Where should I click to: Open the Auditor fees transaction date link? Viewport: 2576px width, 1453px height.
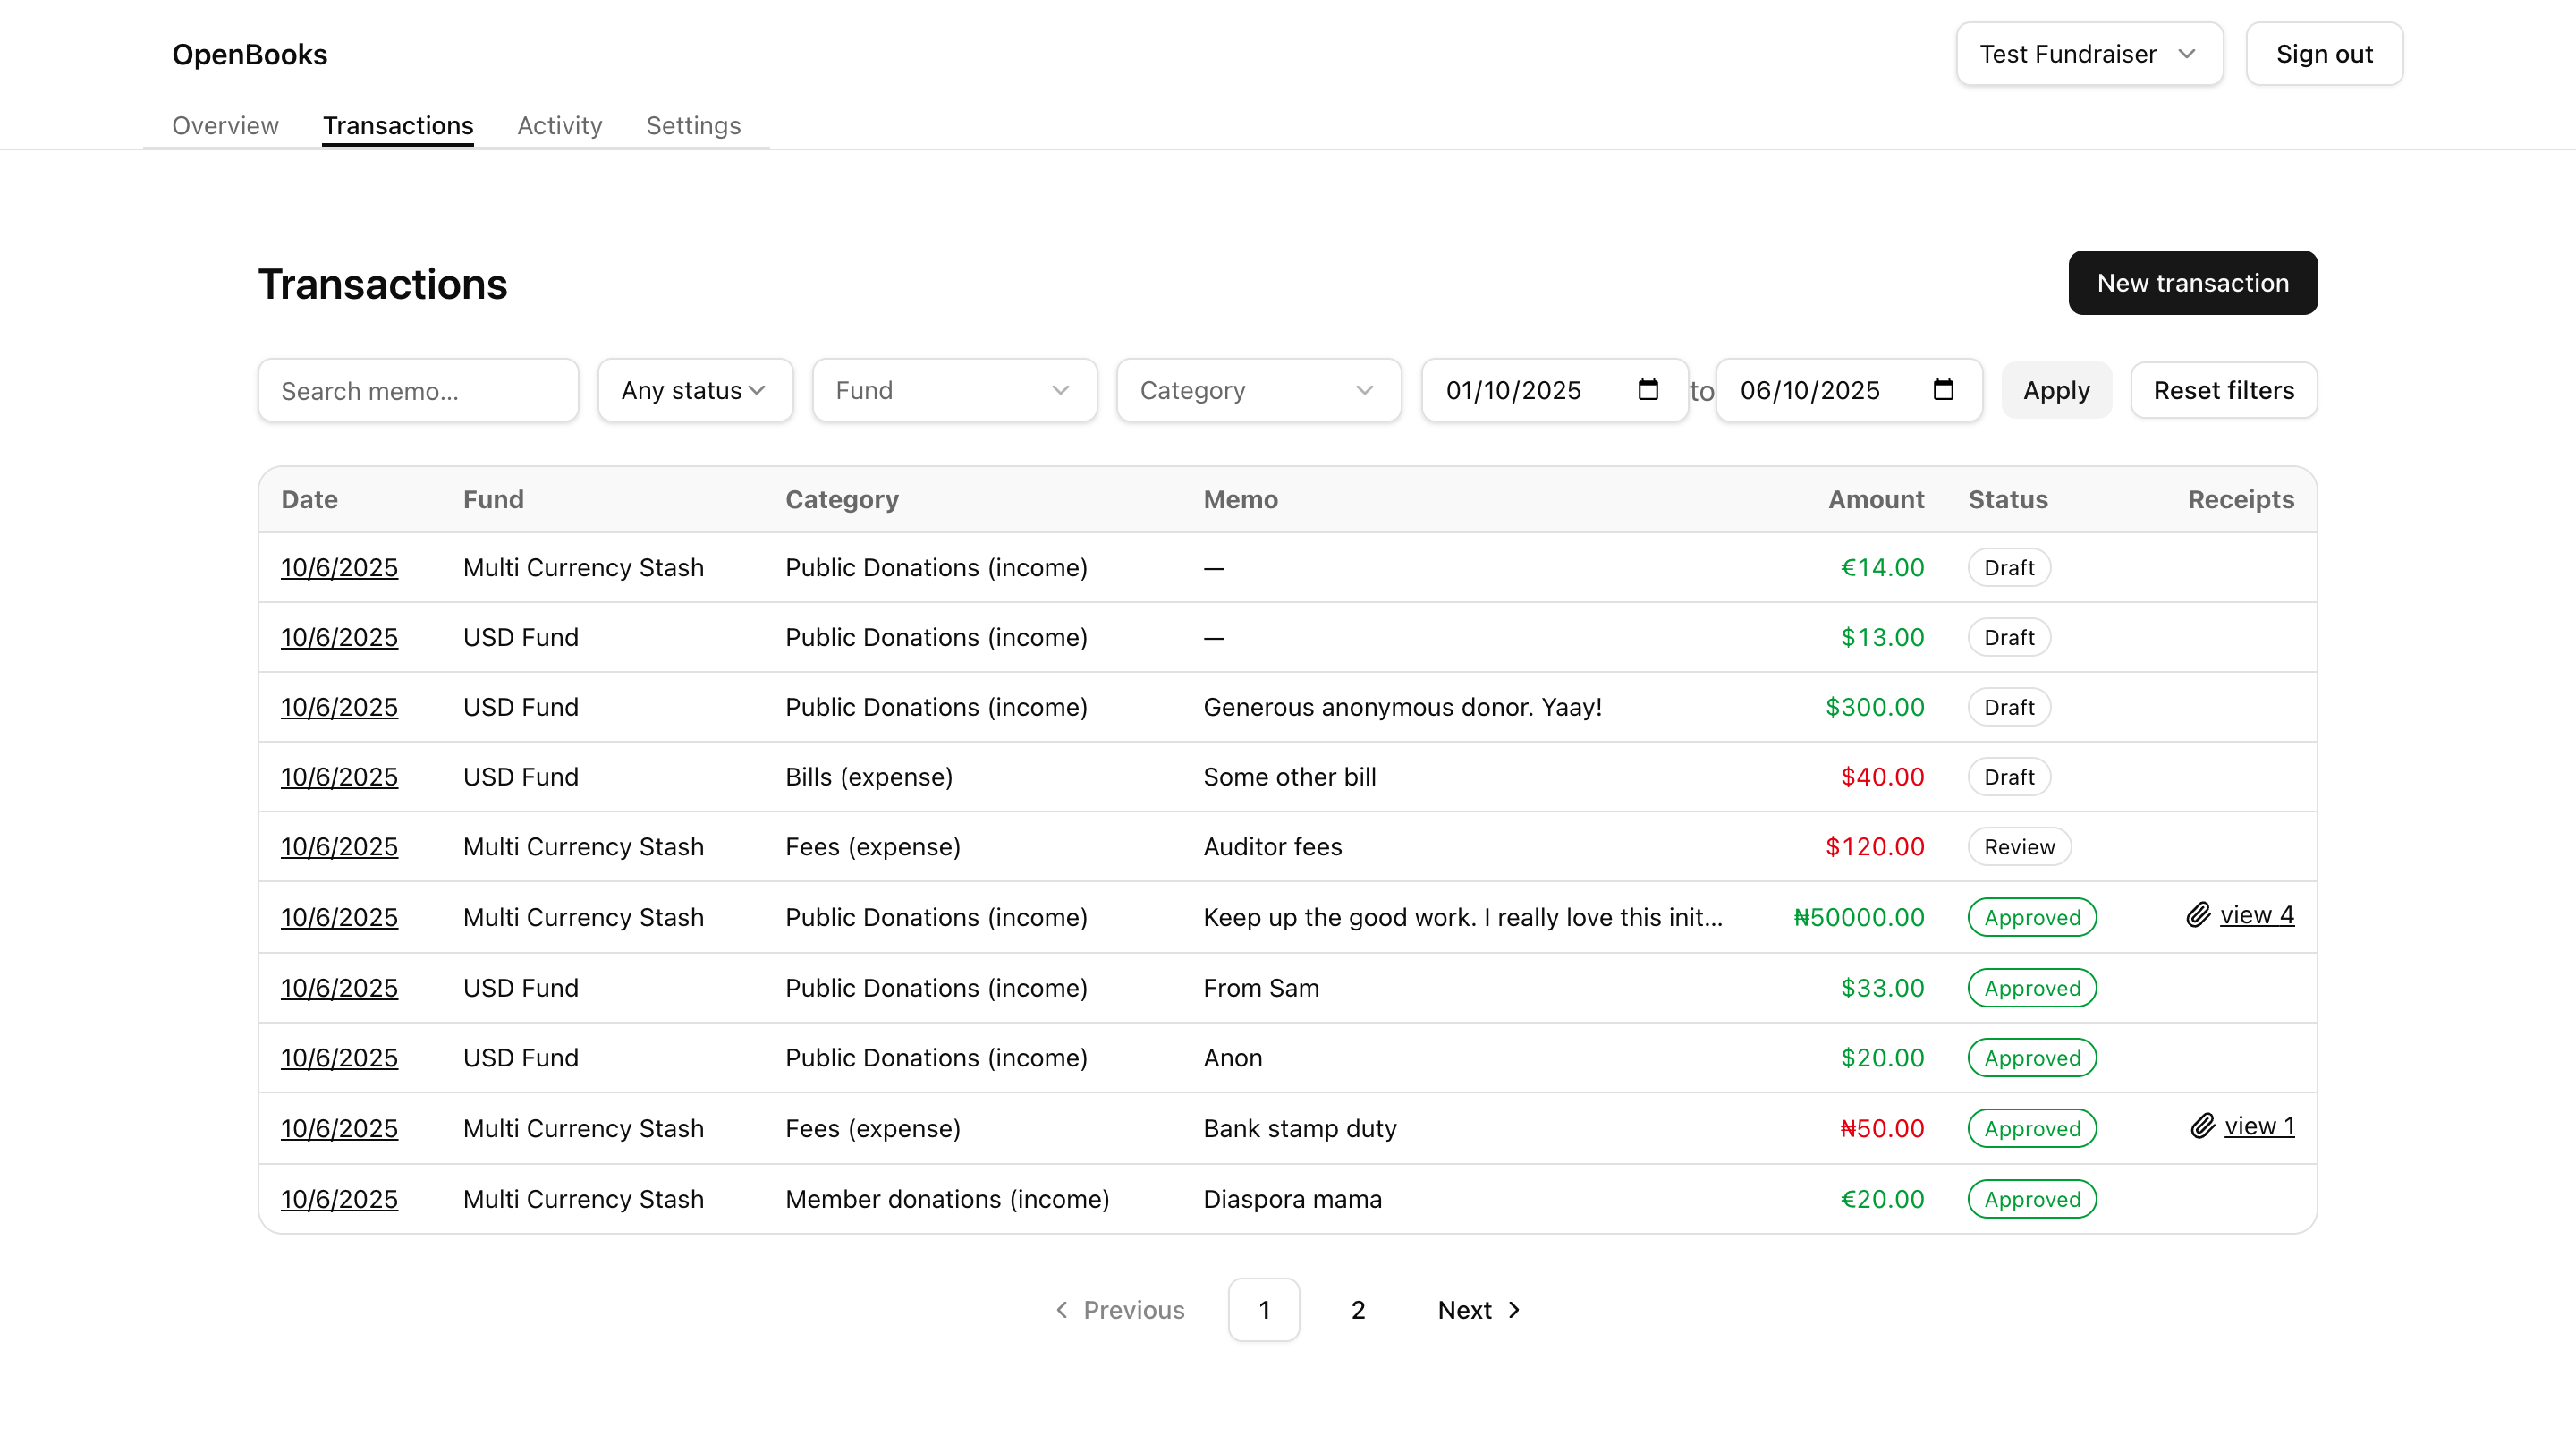pyautogui.click(x=339, y=847)
